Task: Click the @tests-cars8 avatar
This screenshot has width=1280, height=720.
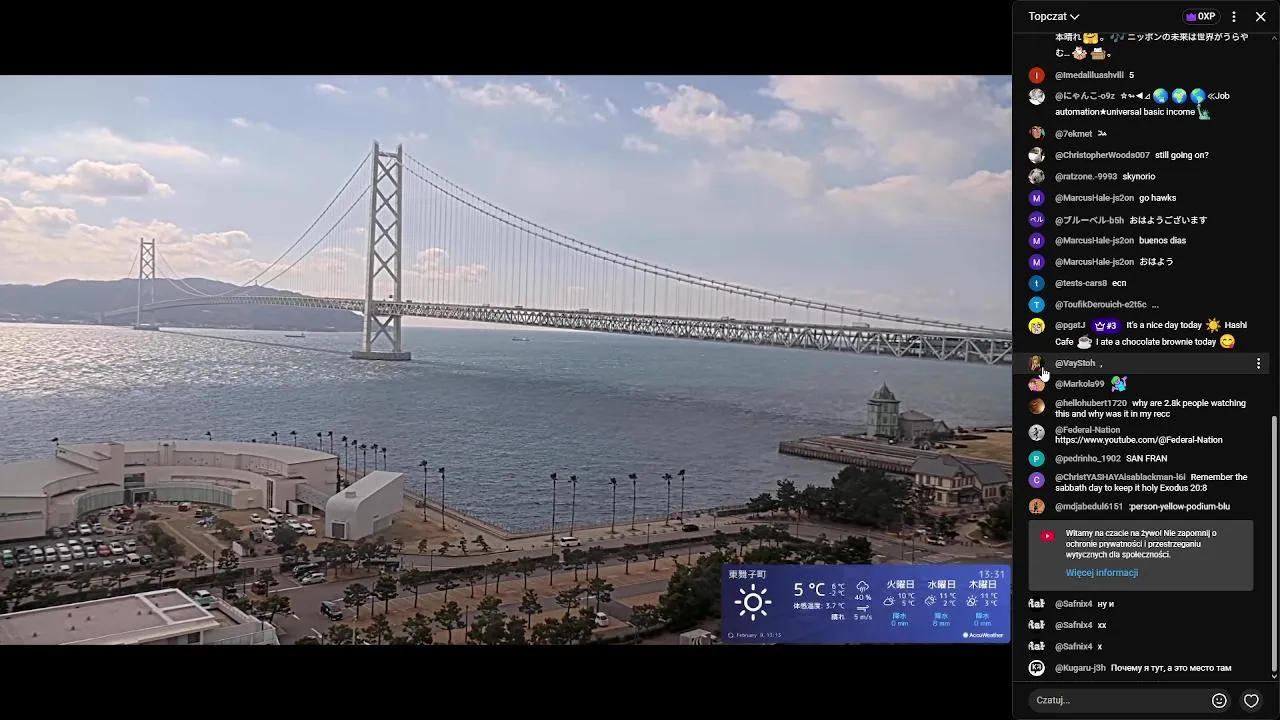Action: point(1037,283)
